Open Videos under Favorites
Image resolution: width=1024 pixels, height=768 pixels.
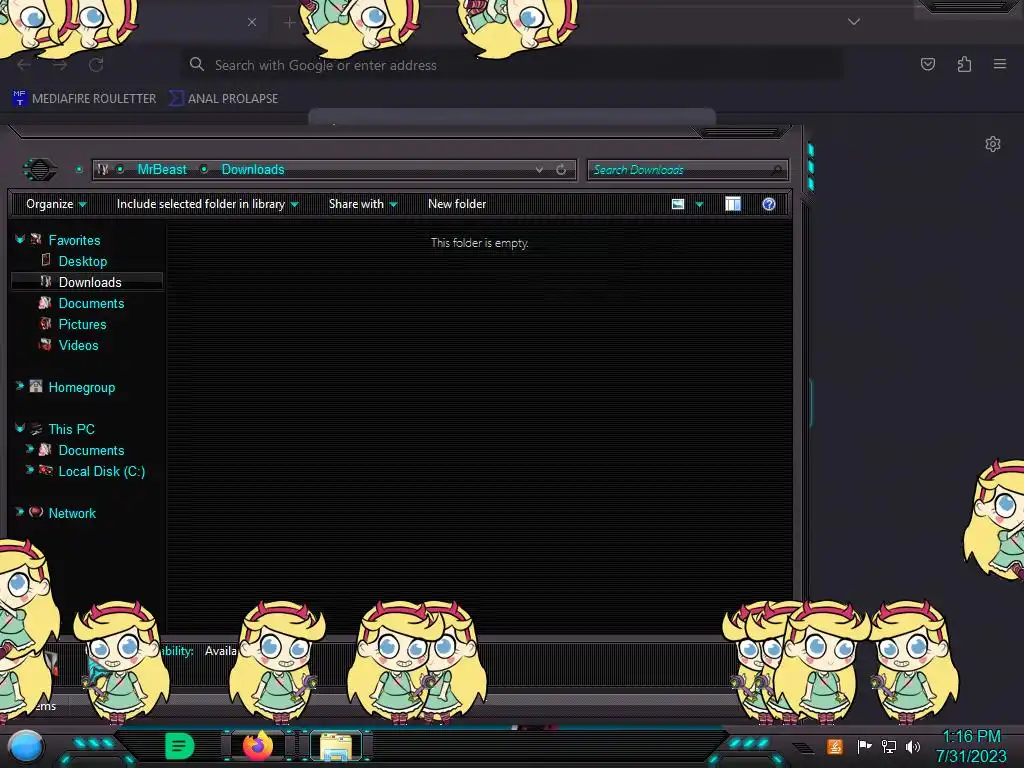pyautogui.click(x=78, y=345)
